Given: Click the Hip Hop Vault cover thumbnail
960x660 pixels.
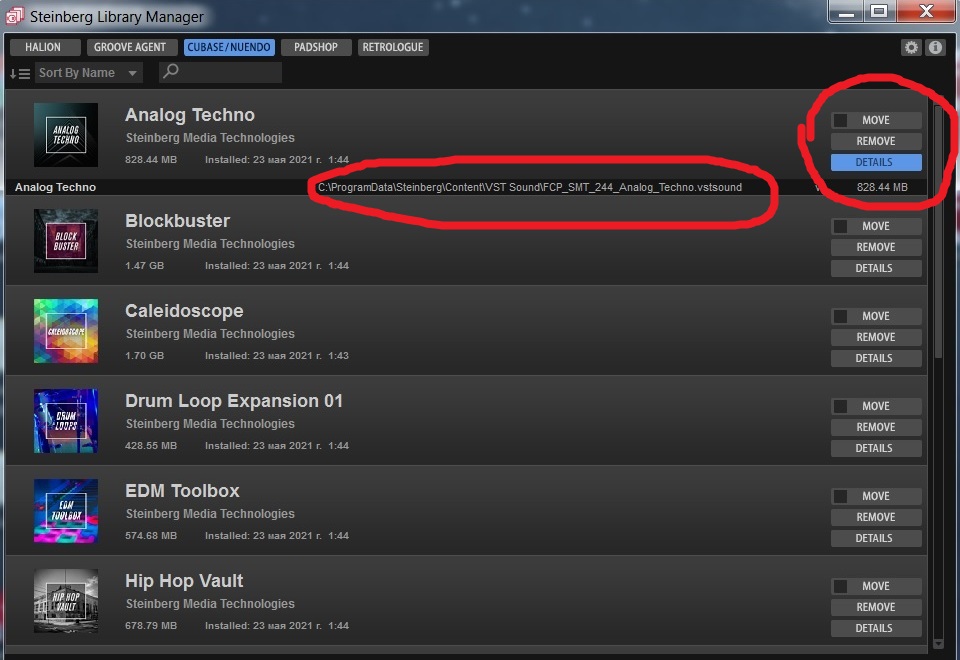Looking at the screenshot, I should tap(66, 601).
